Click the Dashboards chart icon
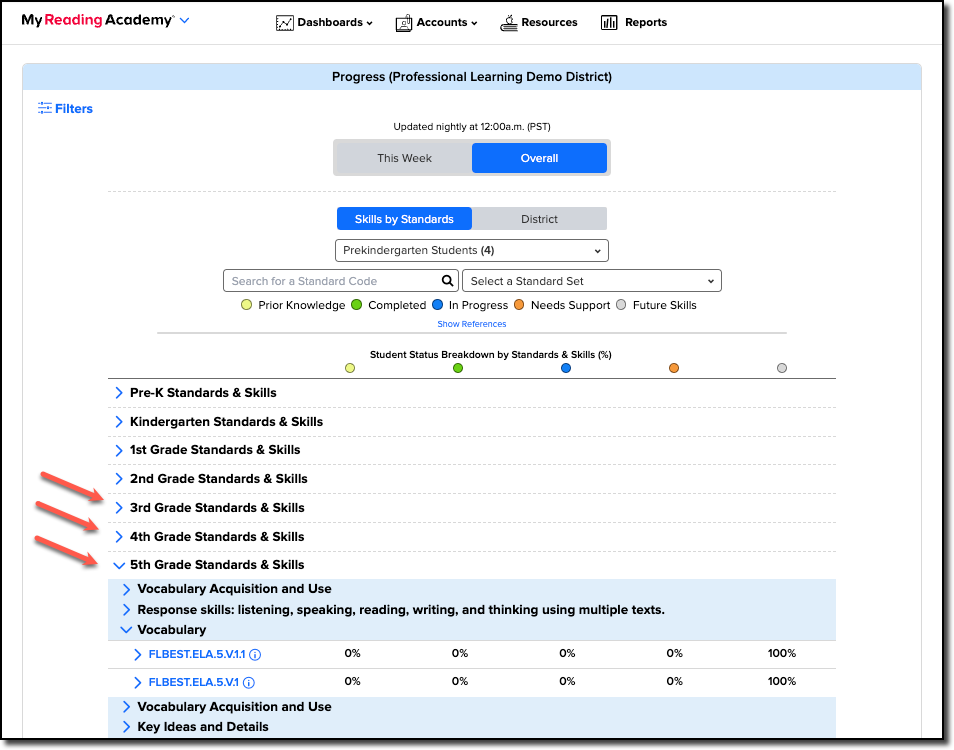The image size is (954, 750). (284, 23)
